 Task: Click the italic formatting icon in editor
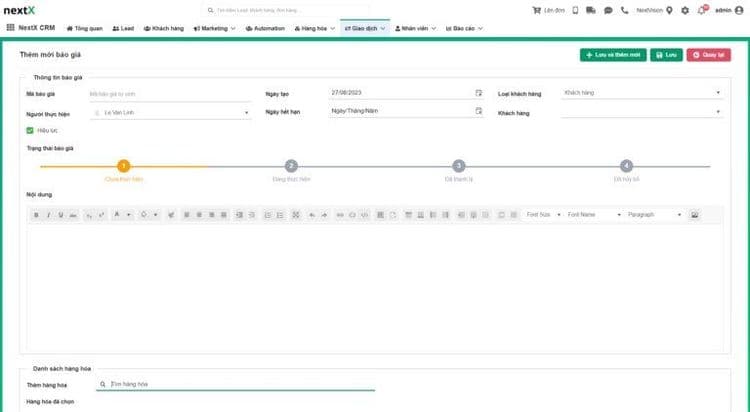point(48,215)
